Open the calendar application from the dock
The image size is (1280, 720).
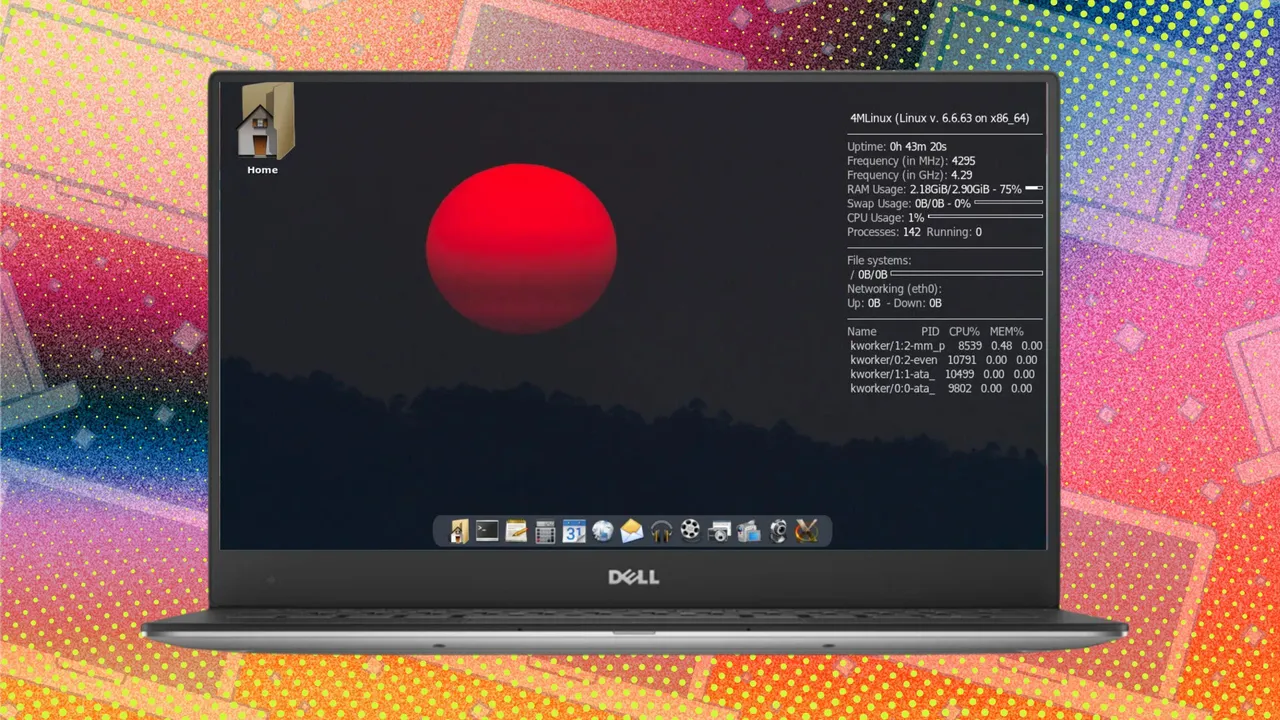(x=574, y=531)
